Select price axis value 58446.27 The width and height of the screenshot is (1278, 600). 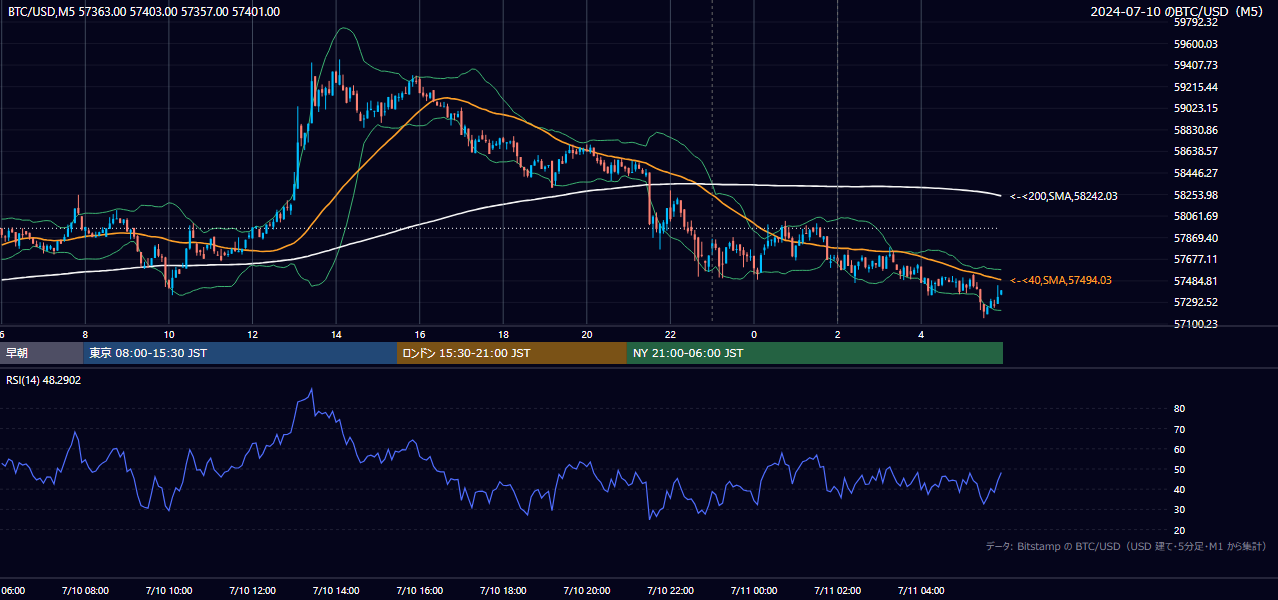click(1195, 173)
